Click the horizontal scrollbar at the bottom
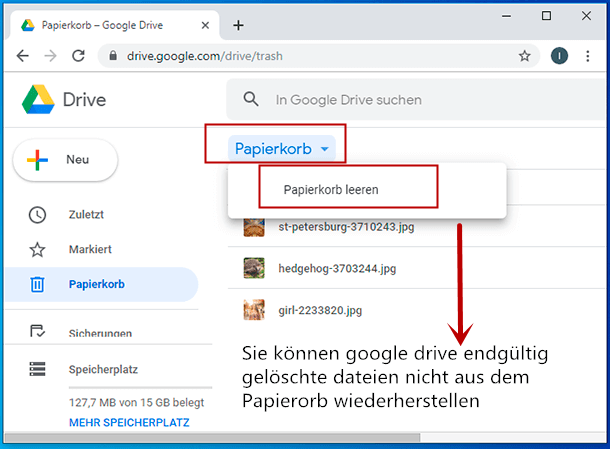610x449 pixels. (212, 438)
